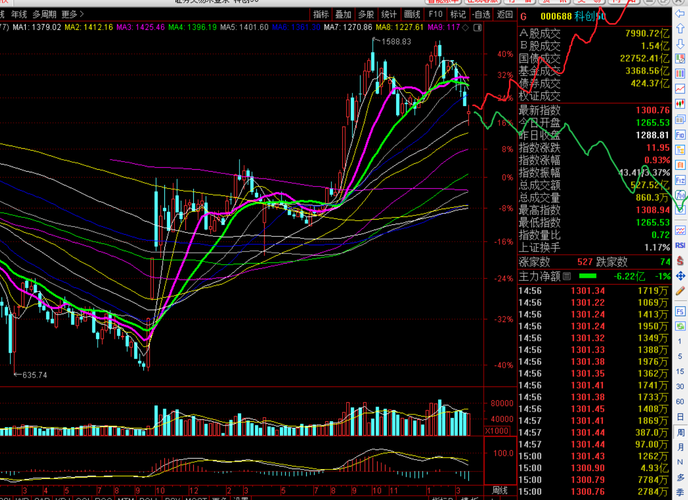Image resolution: width=688 pixels, height=500 pixels.
Task: Click the tick row with price 1300.90
Action: click(594, 468)
